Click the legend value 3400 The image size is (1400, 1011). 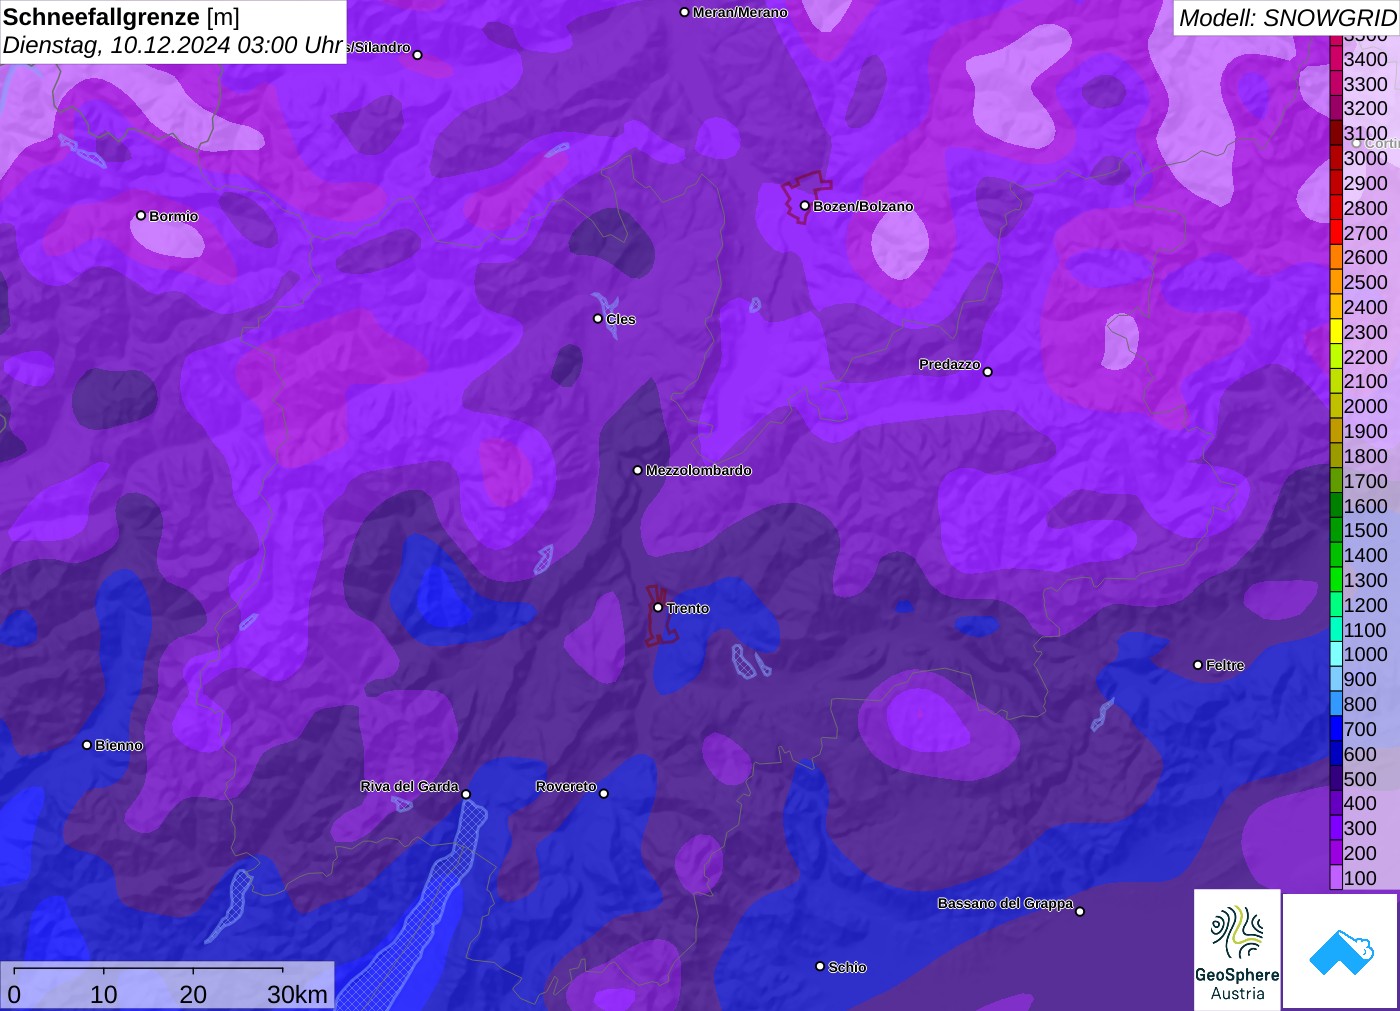pos(1366,59)
